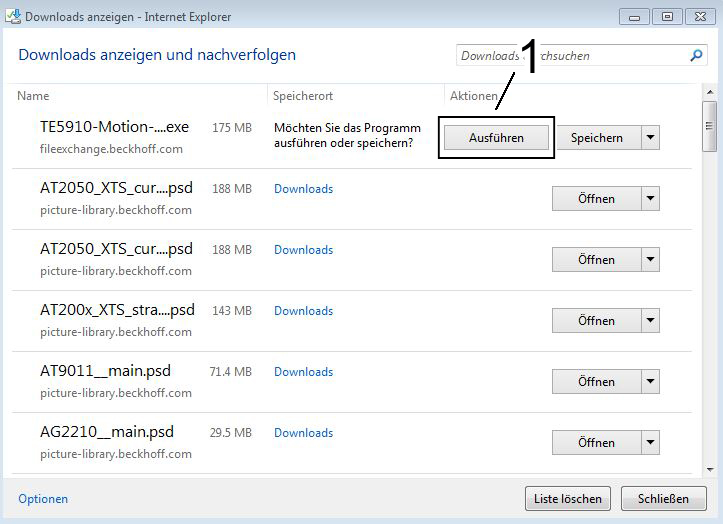Image resolution: width=723 pixels, height=524 pixels.
Task: Select the AT9011__main.psd file name
Action: [105, 370]
